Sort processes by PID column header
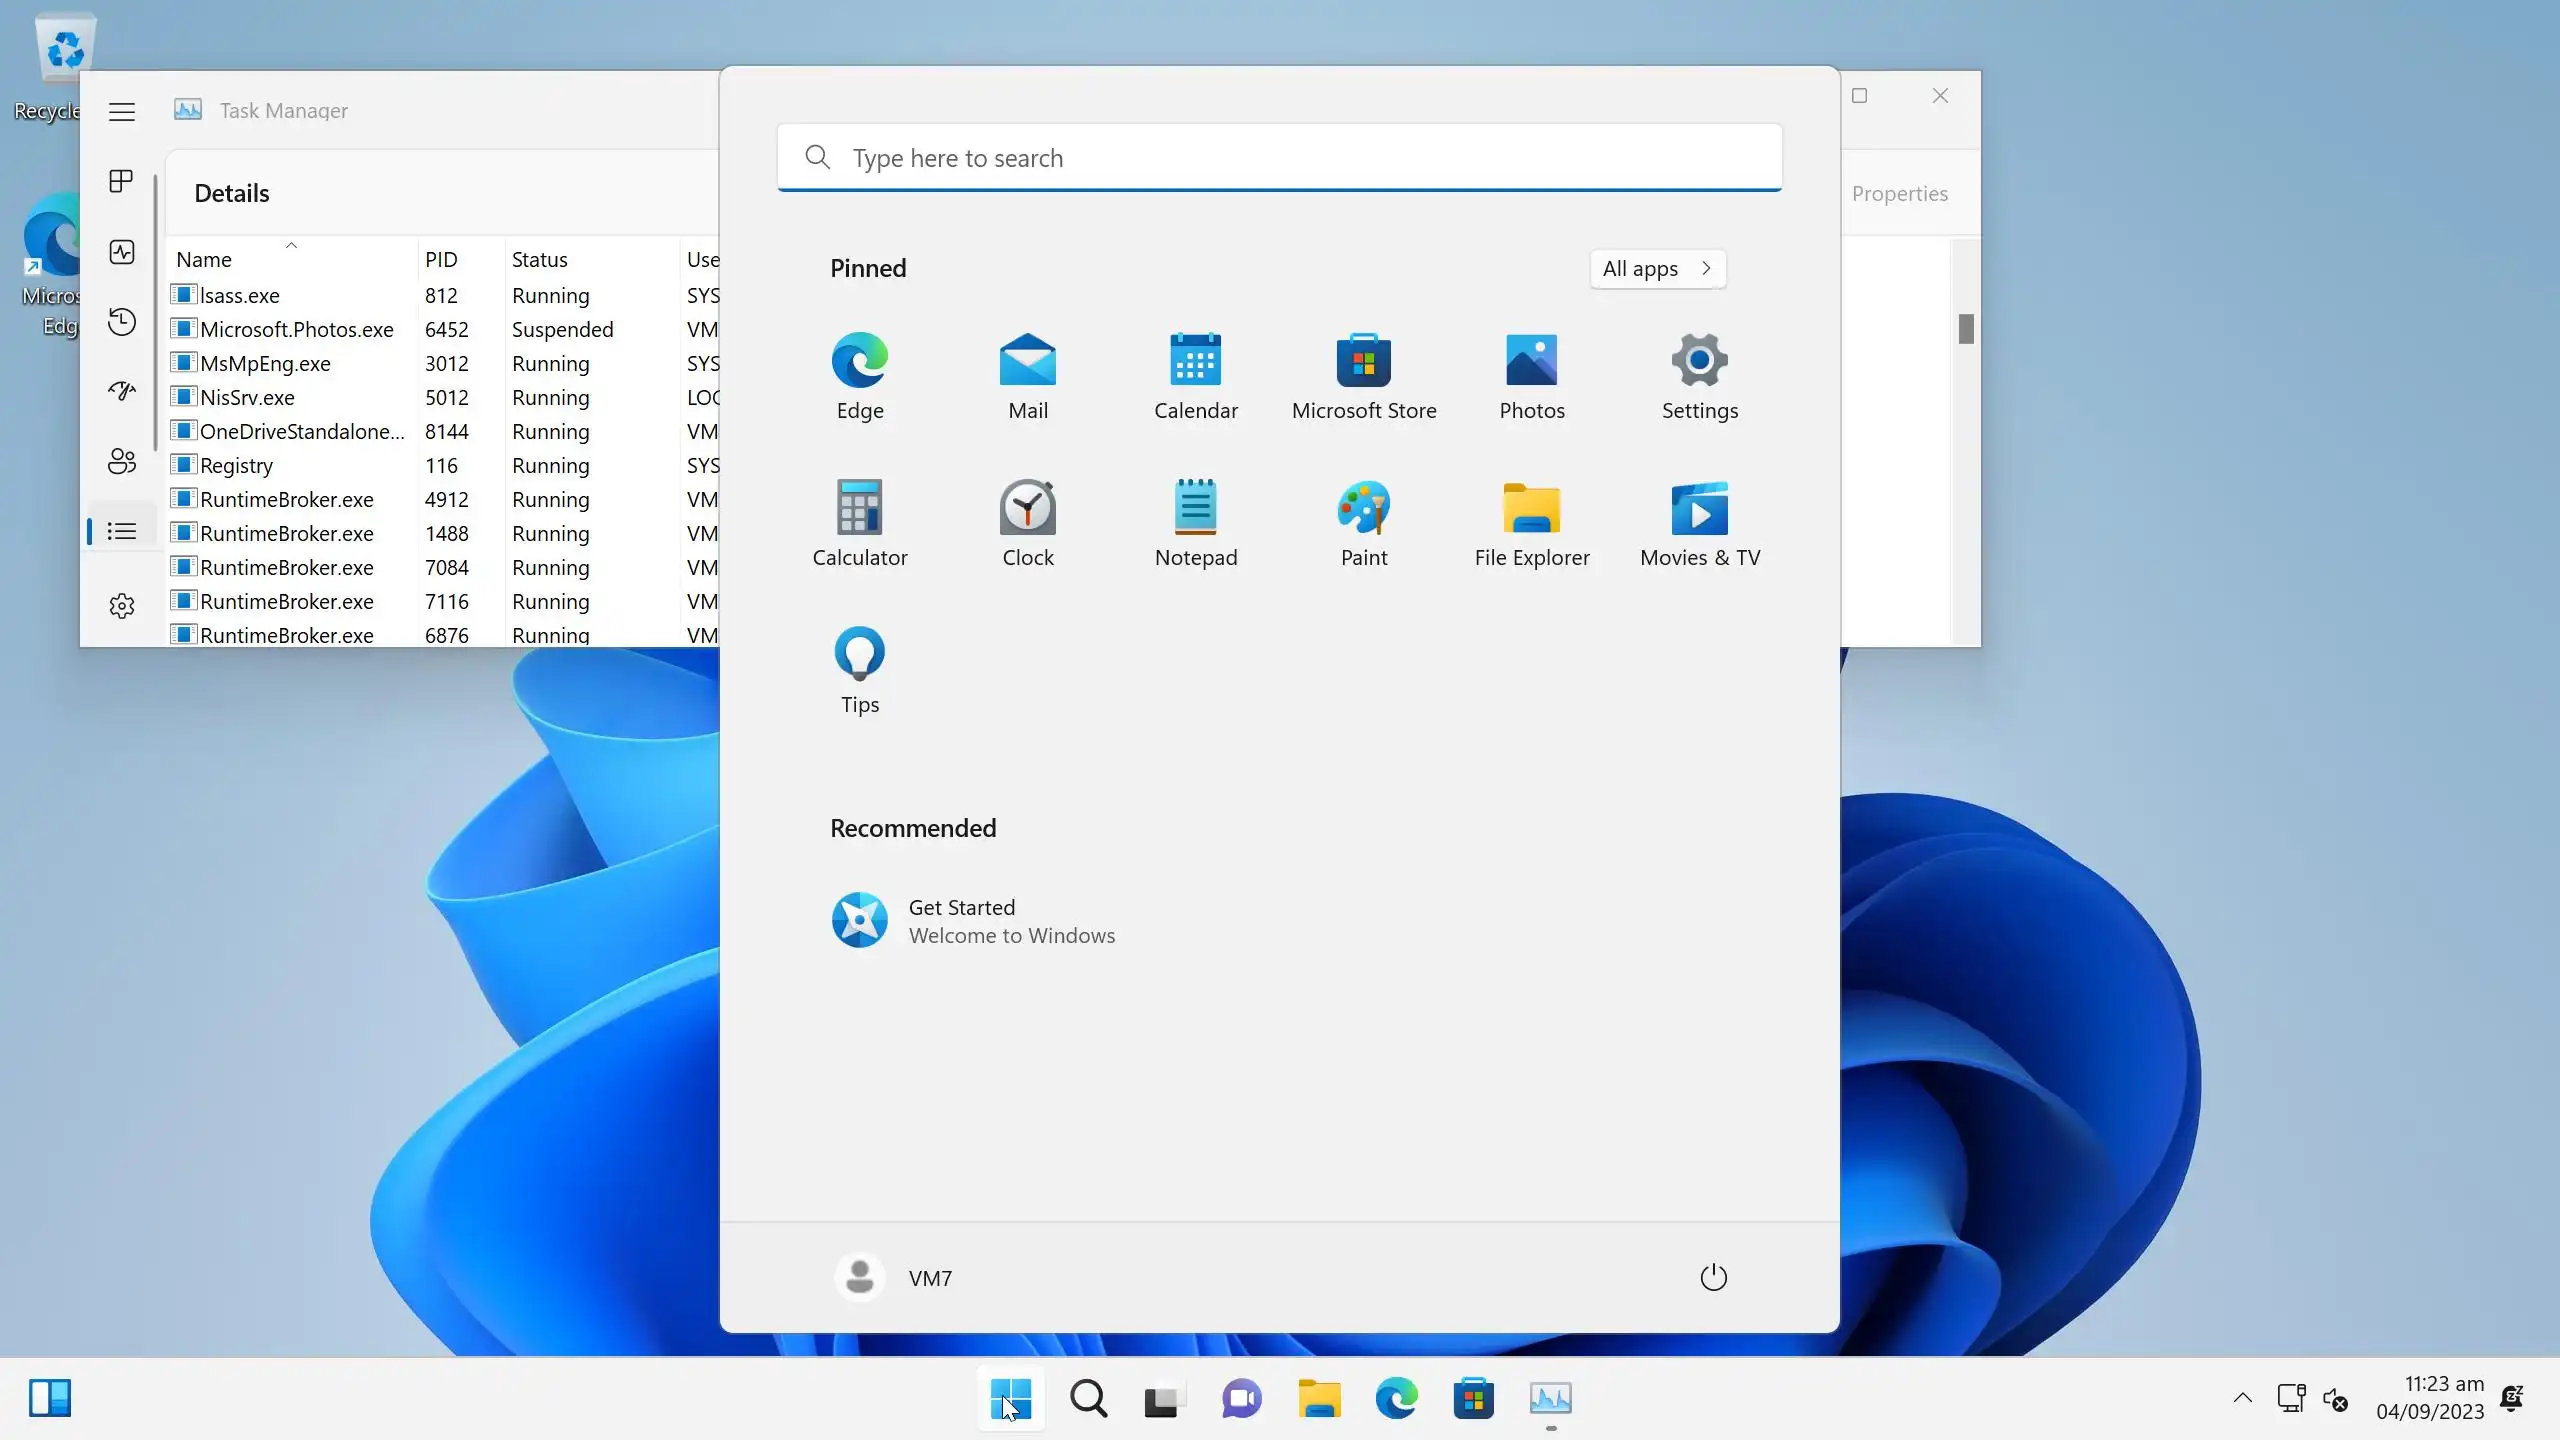 [441, 260]
